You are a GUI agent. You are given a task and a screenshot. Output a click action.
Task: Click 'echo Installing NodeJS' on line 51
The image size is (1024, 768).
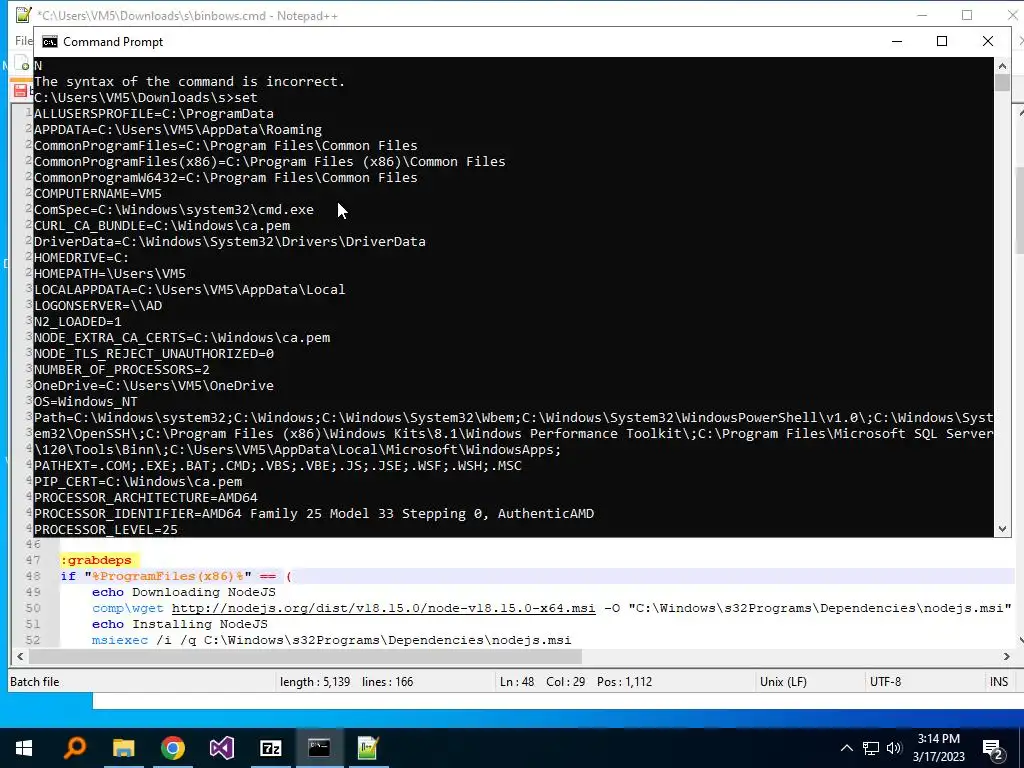pyautogui.click(x=180, y=624)
